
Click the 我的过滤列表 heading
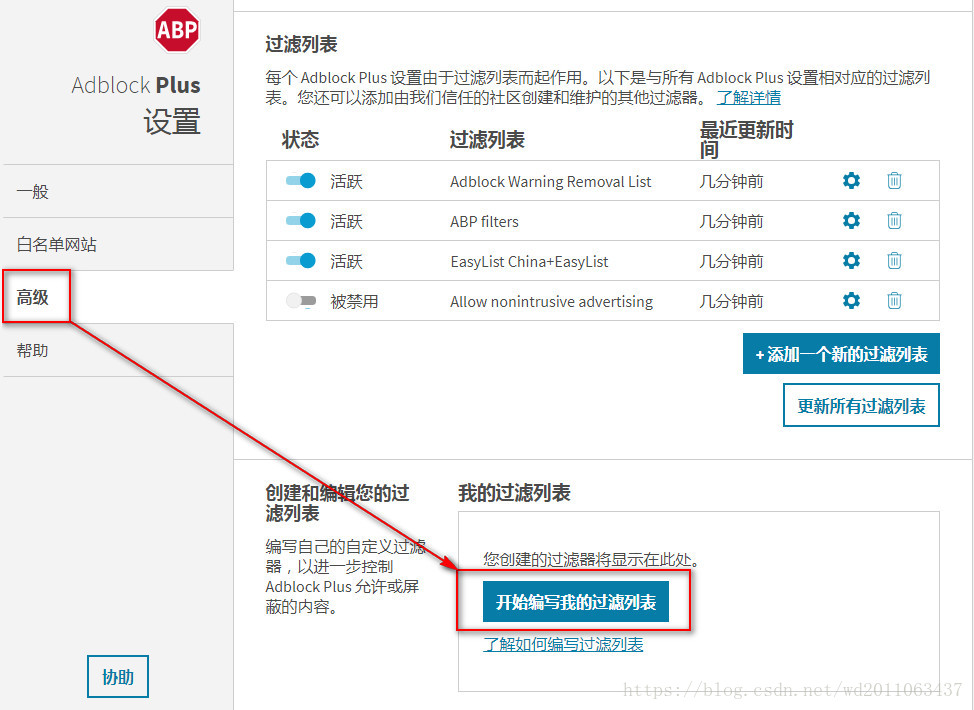point(514,493)
